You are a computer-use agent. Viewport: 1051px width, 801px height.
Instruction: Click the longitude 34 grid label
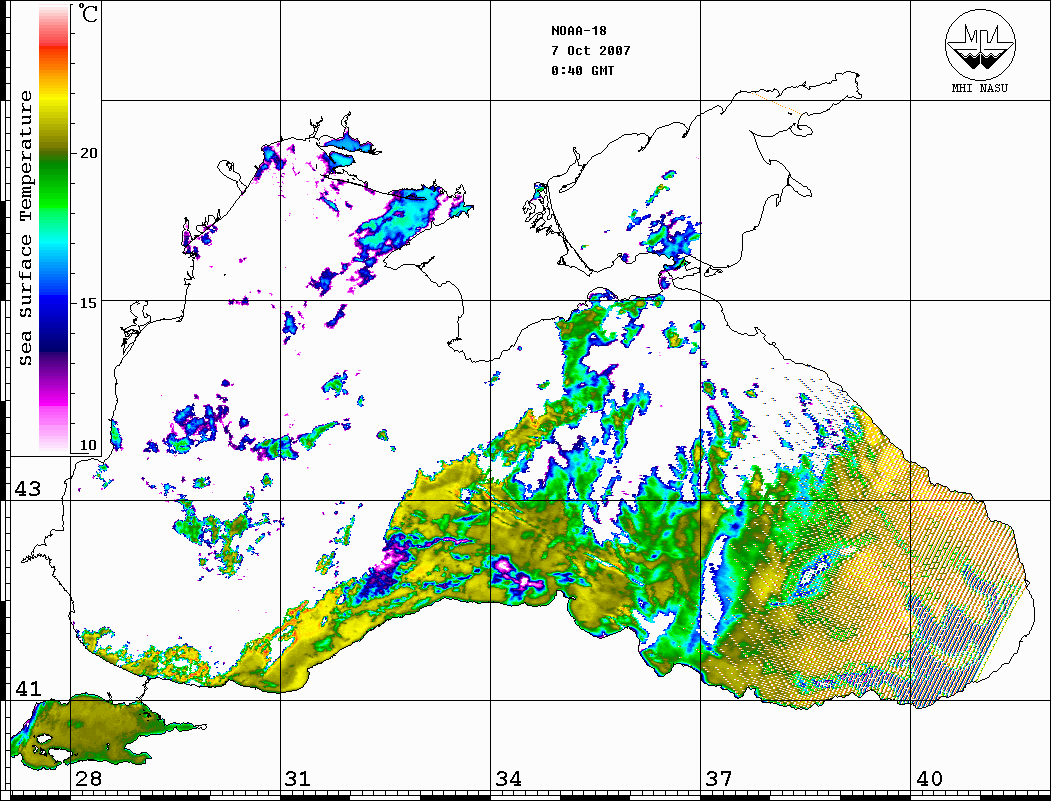point(508,779)
